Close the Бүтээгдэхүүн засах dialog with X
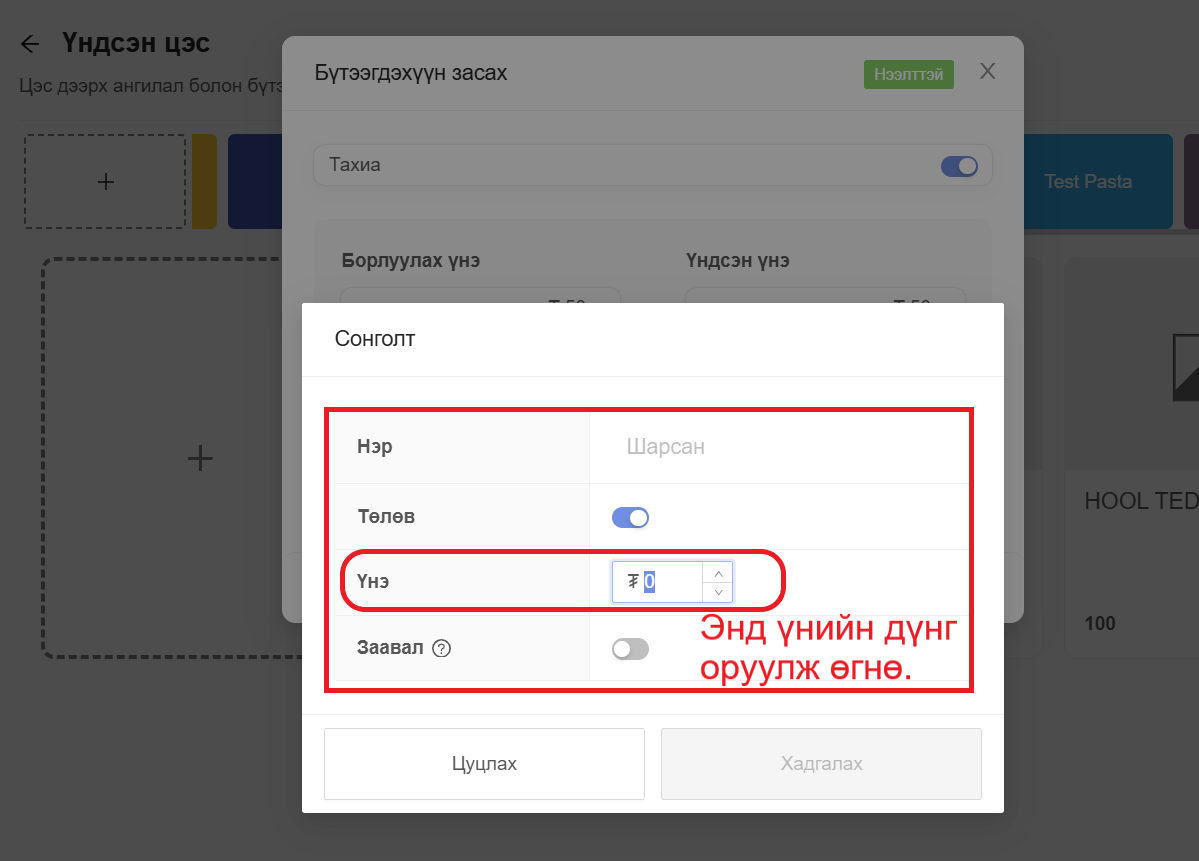1199x861 pixels. pos(987,71)
